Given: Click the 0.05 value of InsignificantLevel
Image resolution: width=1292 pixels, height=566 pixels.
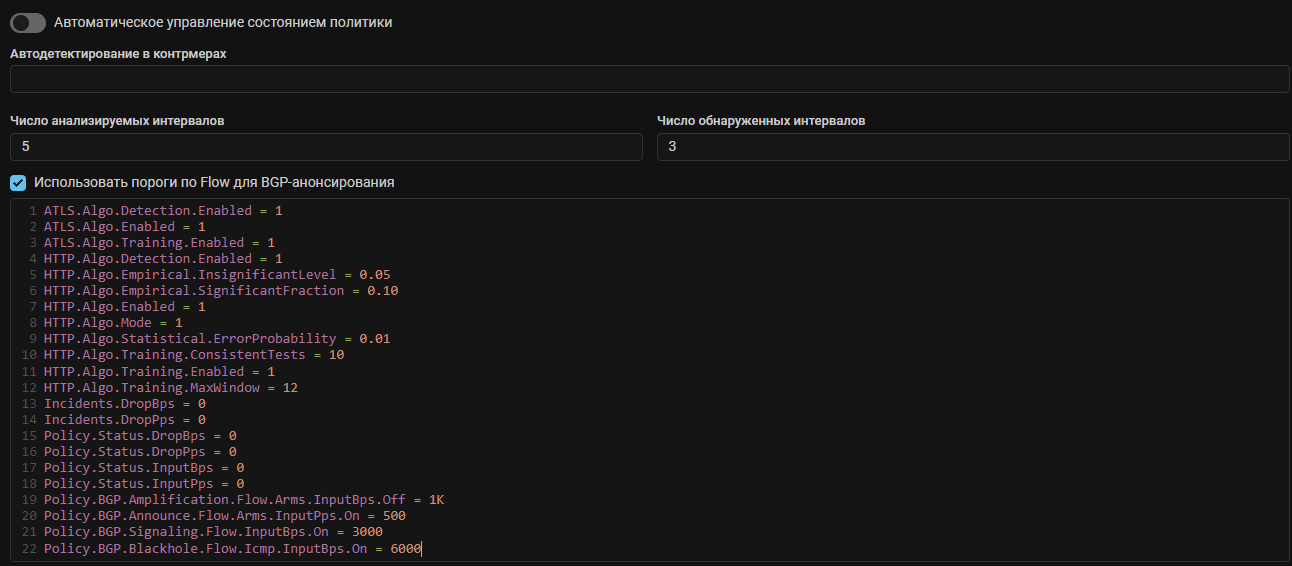Looking at the screenshot, I should (x=375, y=275).
